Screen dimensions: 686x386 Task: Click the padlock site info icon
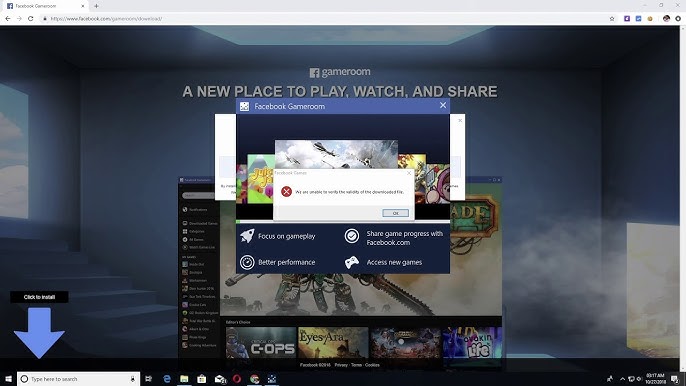[45, 19]
